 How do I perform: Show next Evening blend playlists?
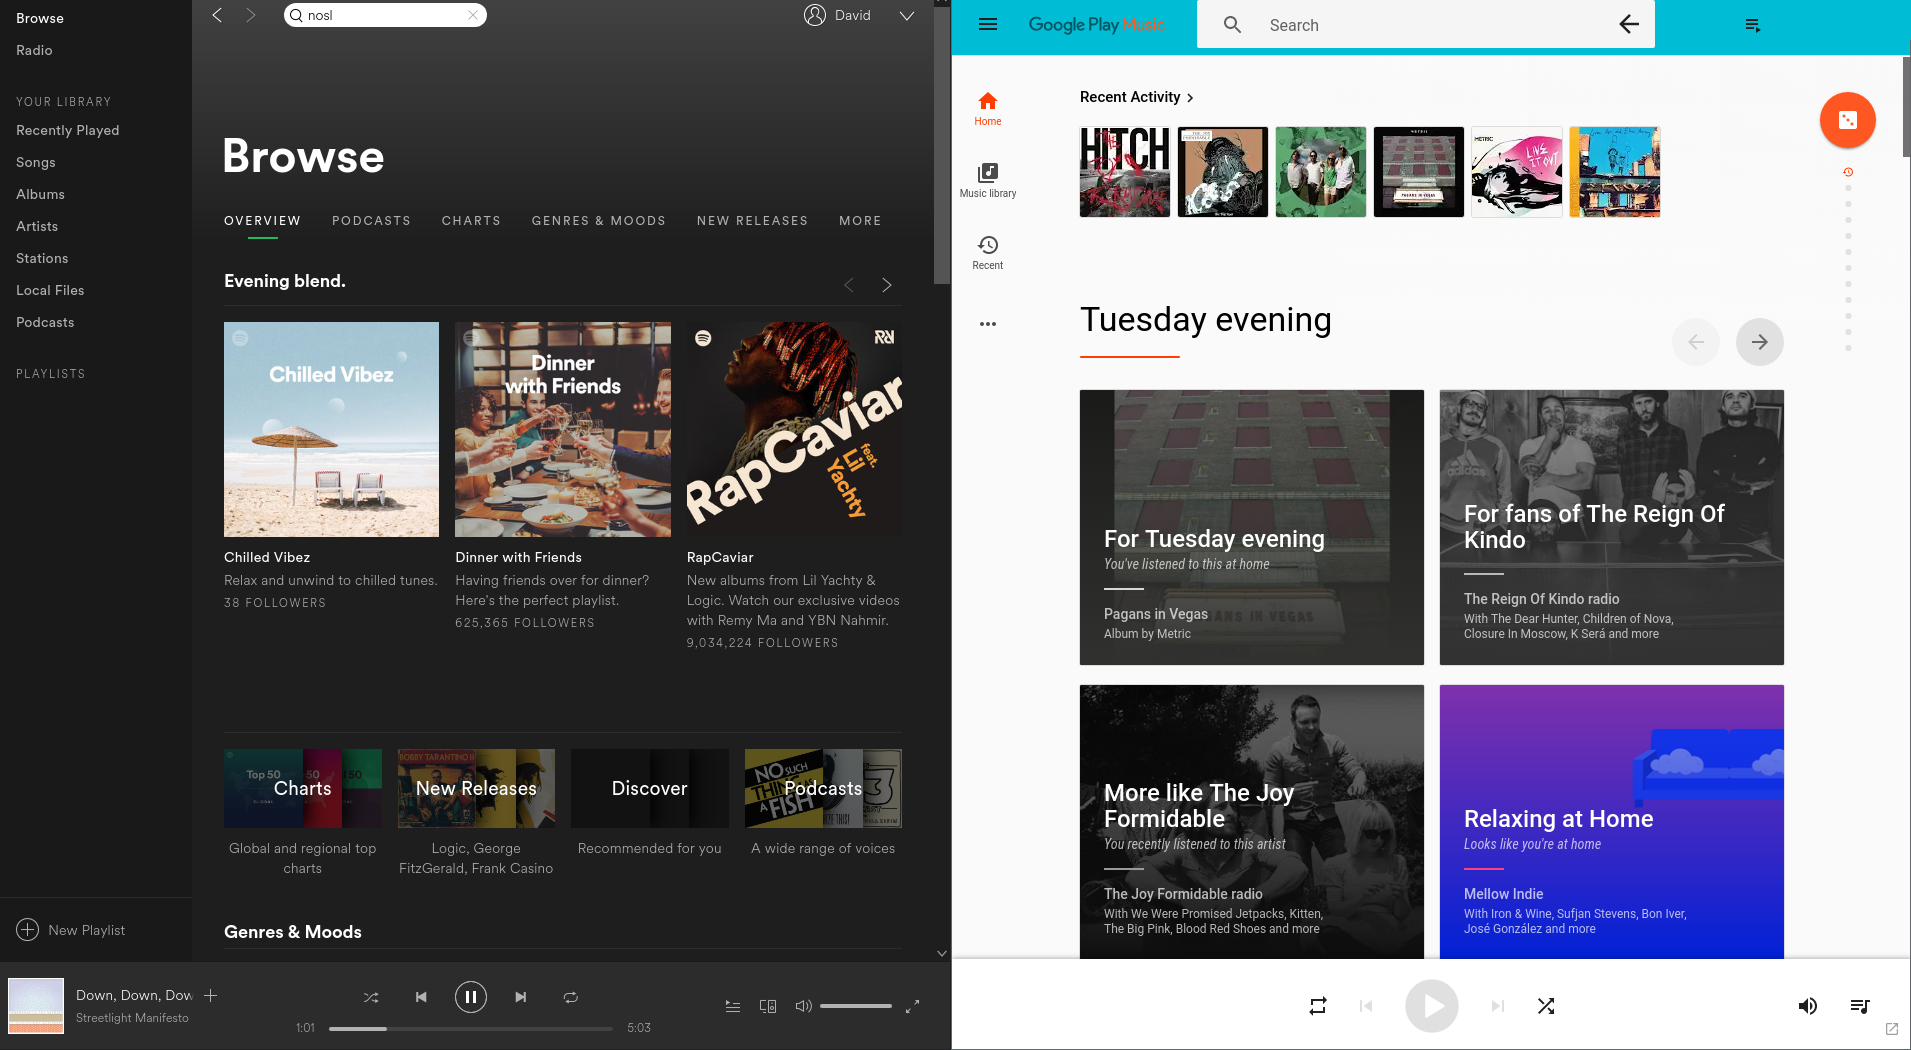(886, 285)
